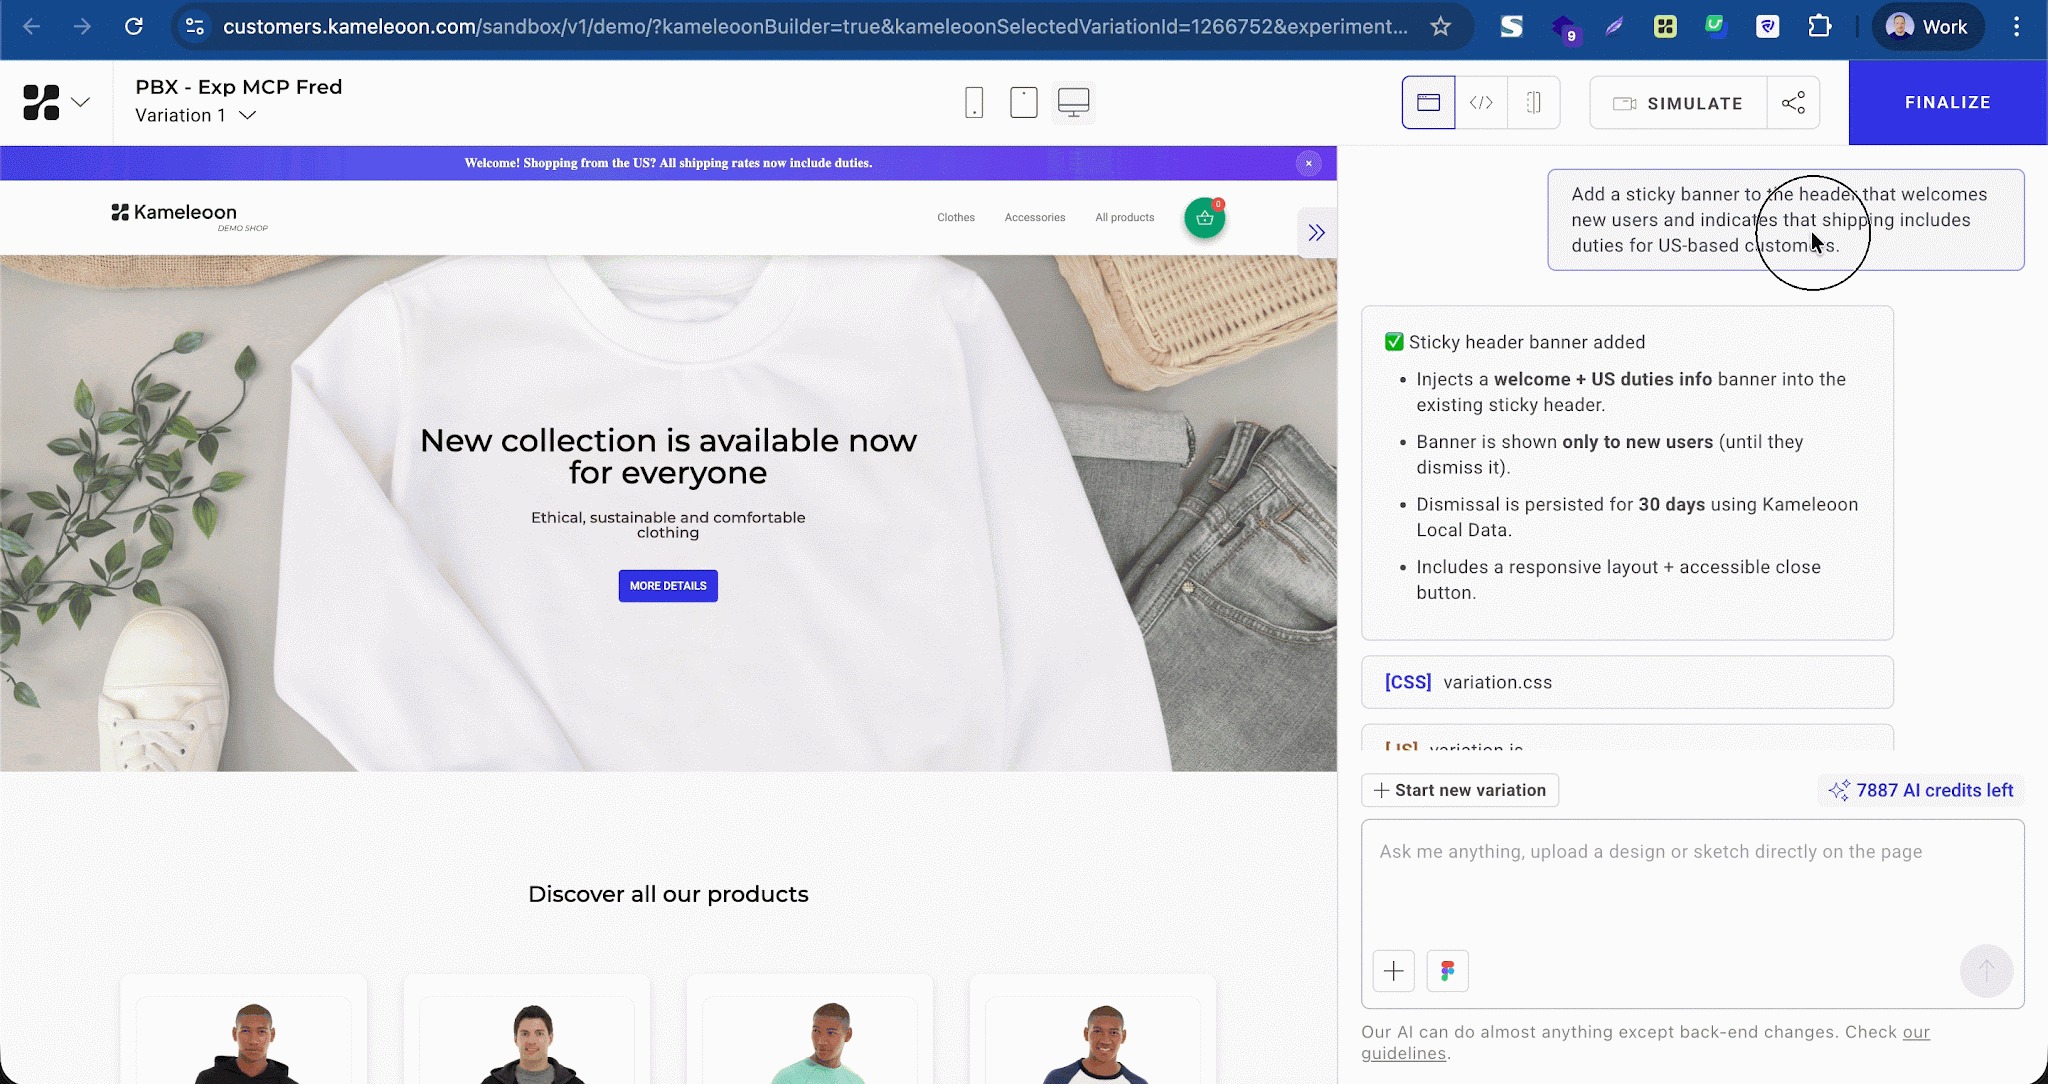Image resolution: width=2048 pixels, height=1084 pixels.
Task: Open the Clothes menu item
Action: click(955, 217)
